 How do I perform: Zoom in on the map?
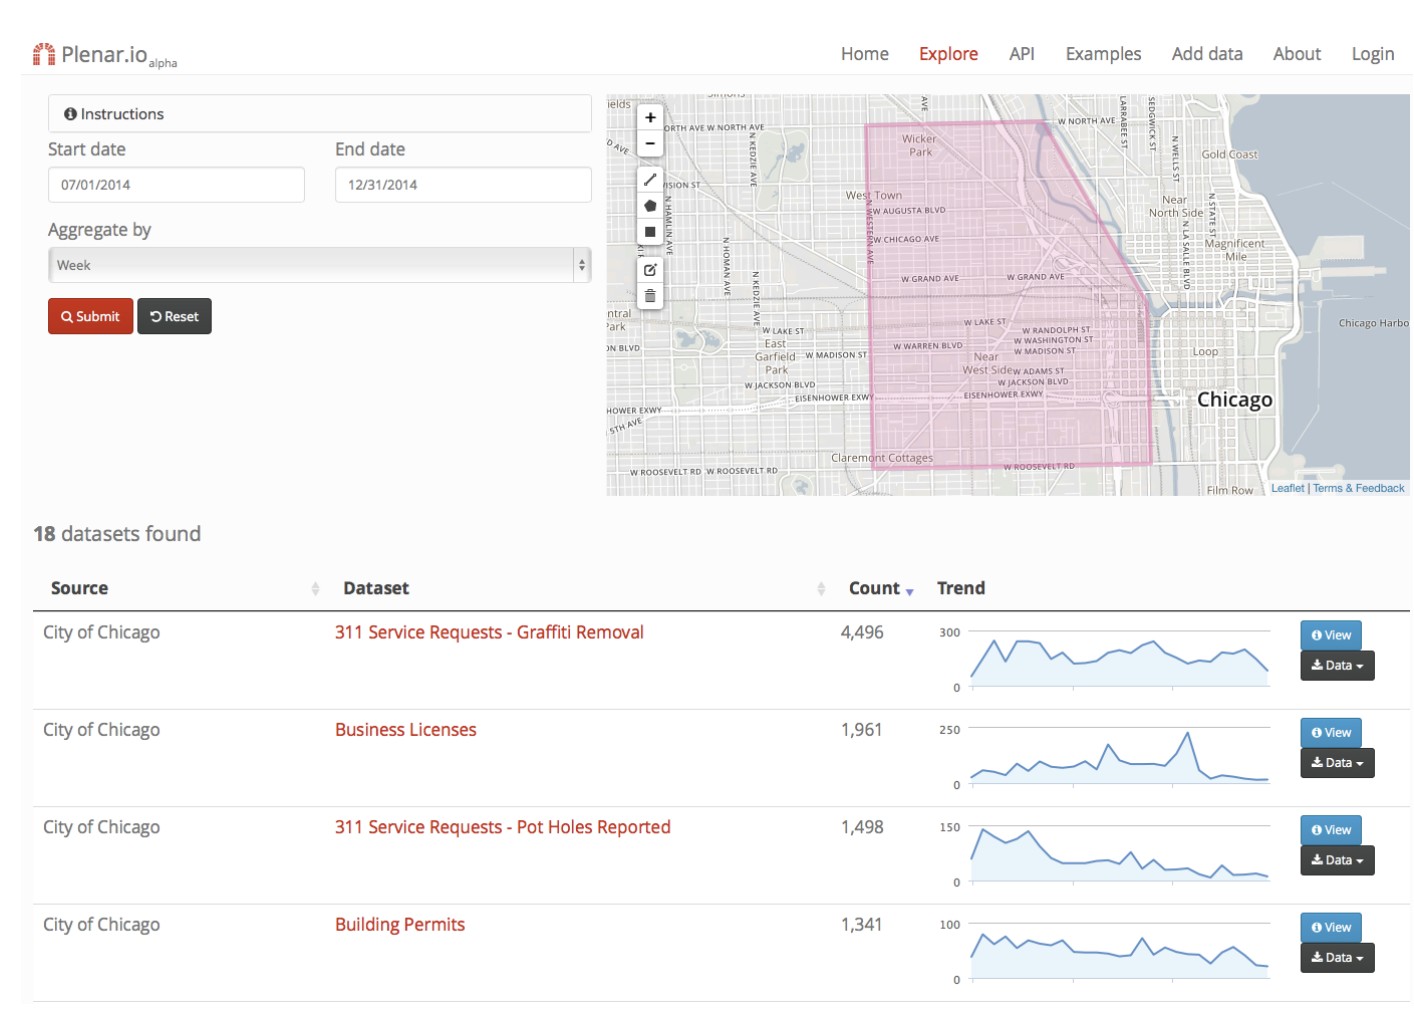coord(650,117)
